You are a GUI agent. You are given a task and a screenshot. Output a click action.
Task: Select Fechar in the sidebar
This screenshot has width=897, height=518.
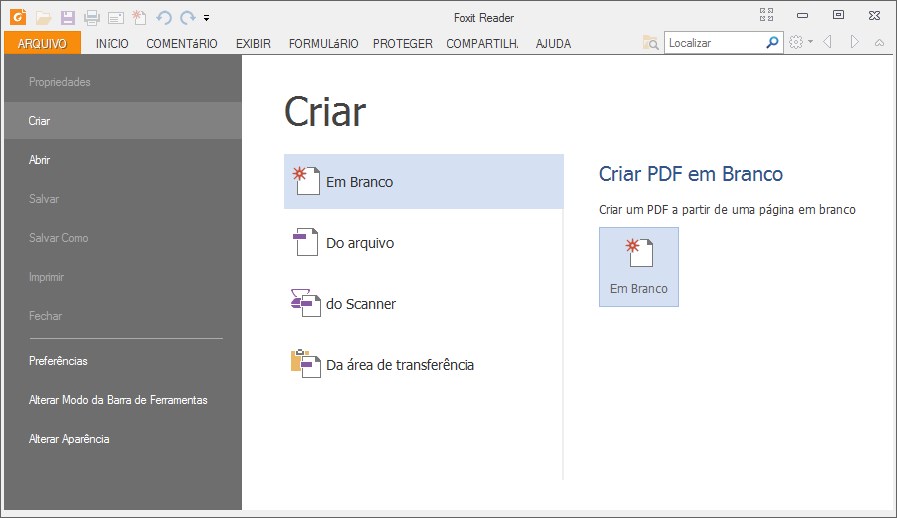pos(123,316)
